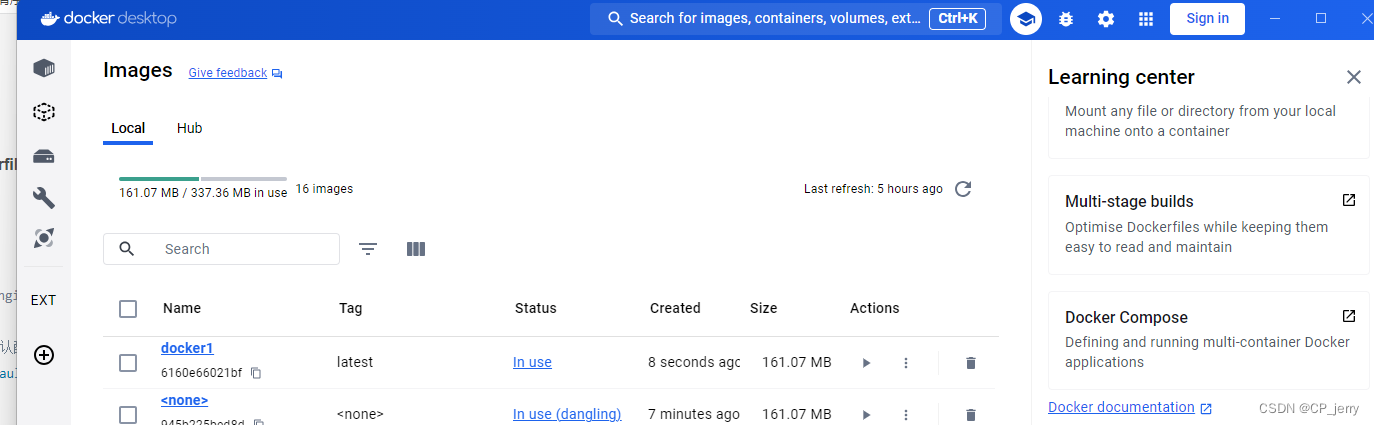This screenshot has width=1374, height=425.
Task: Open external link icon on Docker Compose
Action: click(x=1349, y=316)
